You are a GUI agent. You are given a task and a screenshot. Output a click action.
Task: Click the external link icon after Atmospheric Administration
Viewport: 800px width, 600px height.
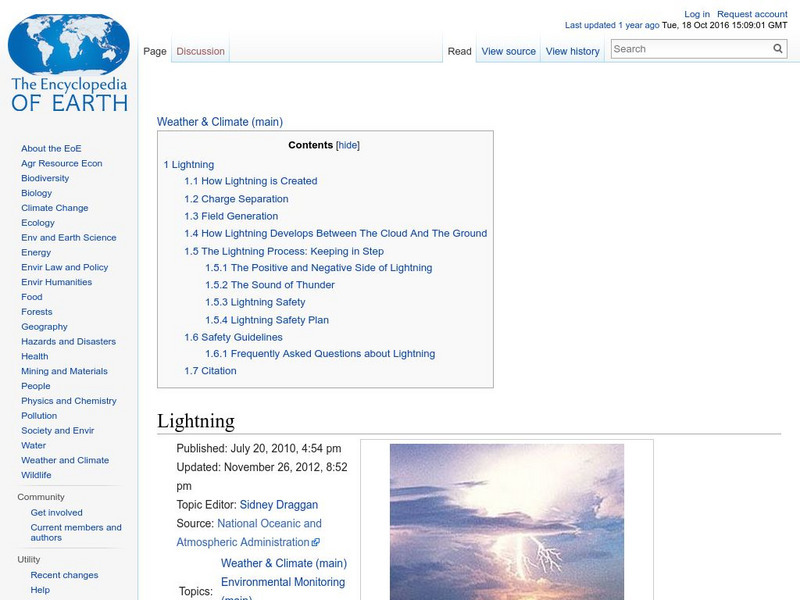(317, 541)
